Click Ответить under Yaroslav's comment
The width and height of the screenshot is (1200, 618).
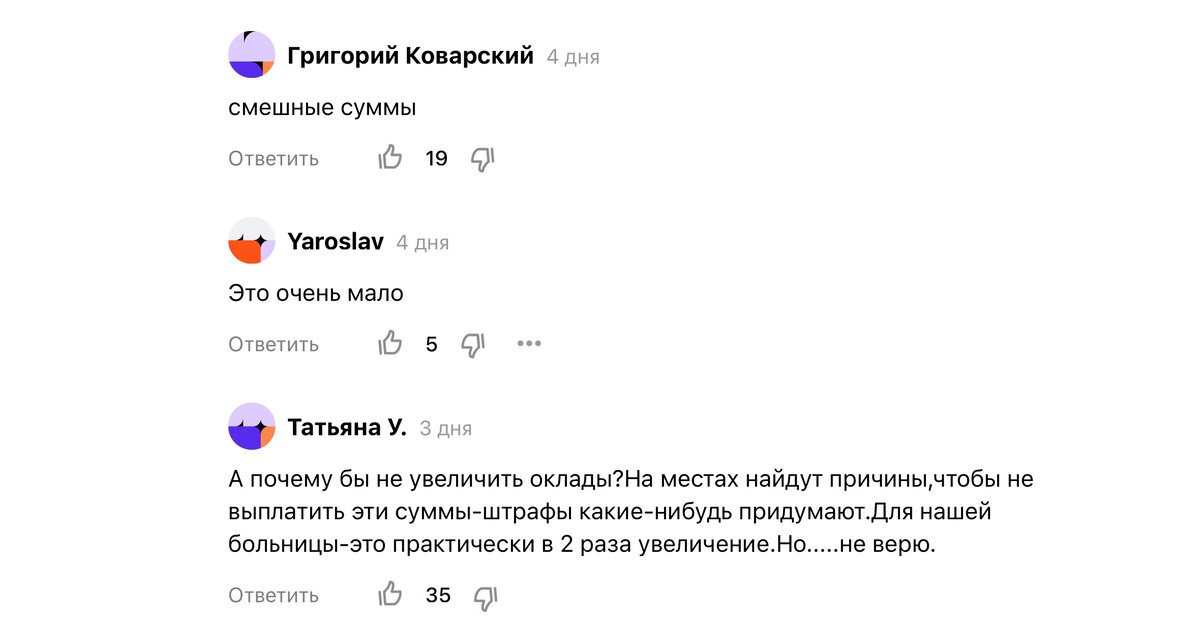tap(272, 343)
